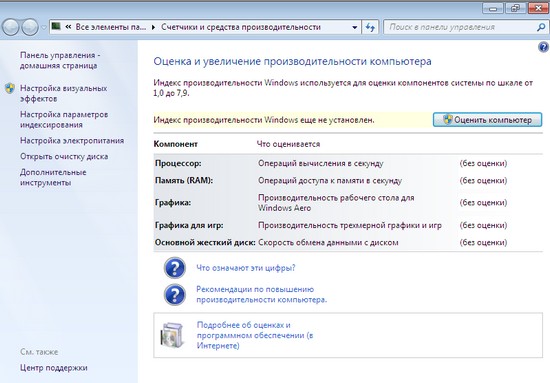Click the 'Оценить компьютер' button
The height and width of the screenshot is (383, 550).
(487, 120)
